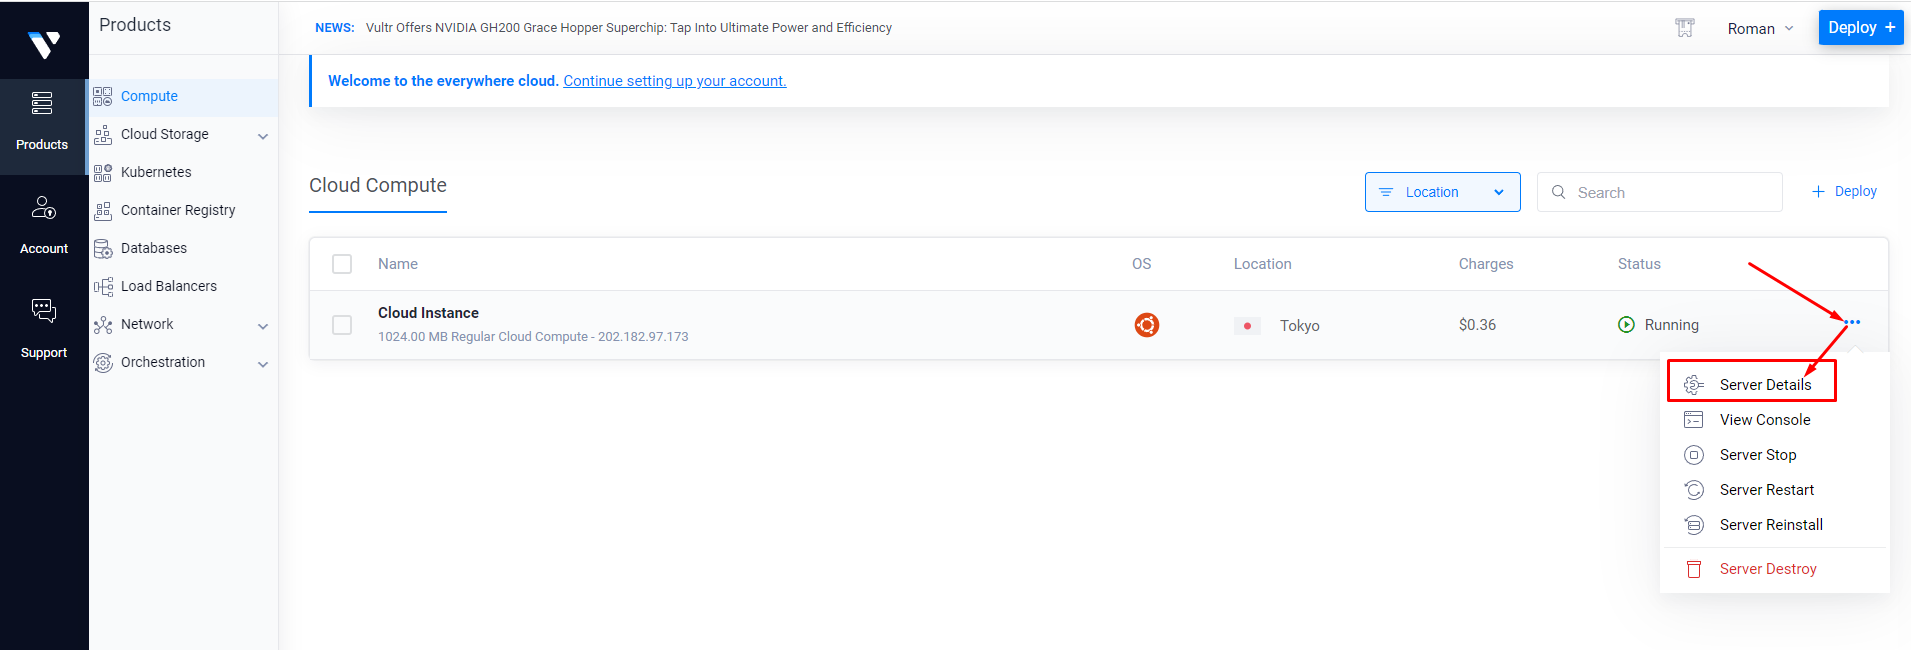Click the blue Deploy + button
This screenshot has height=650, width=1911.
pyautogui.click(x=1861, y=28)
